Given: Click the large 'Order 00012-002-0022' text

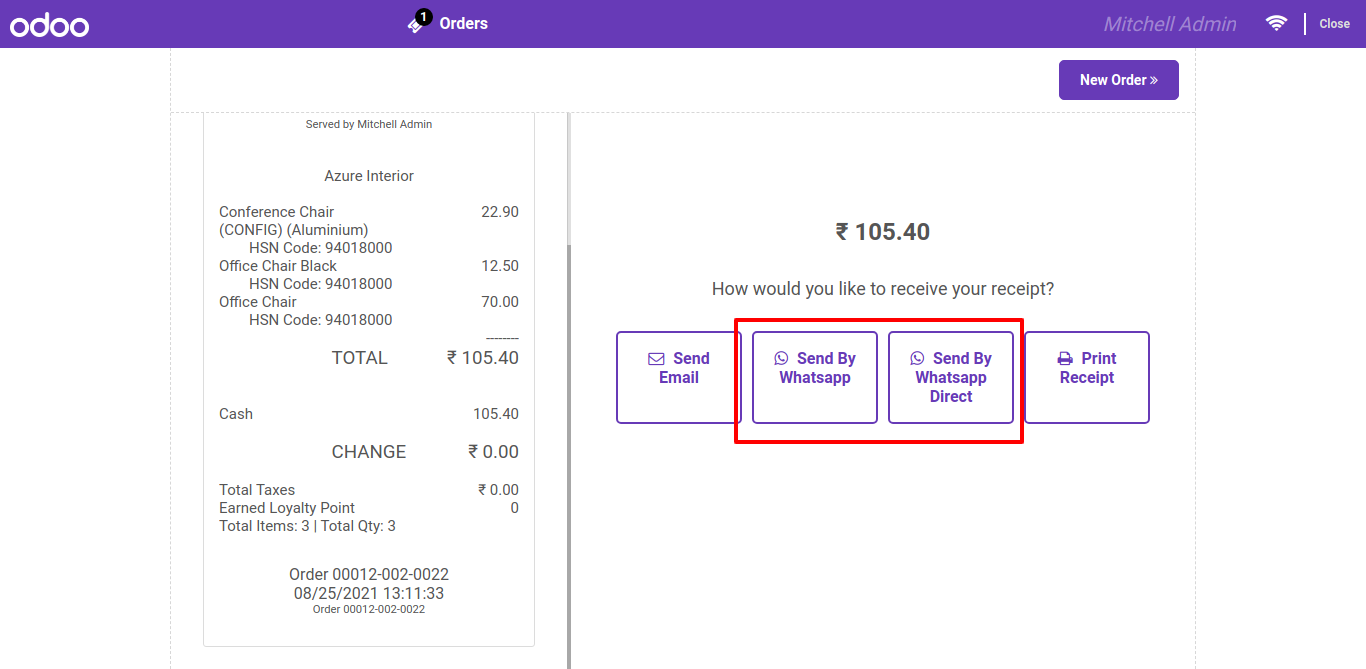Looking at the screenshot, I should pyautogui.click(x=369, y=575).
